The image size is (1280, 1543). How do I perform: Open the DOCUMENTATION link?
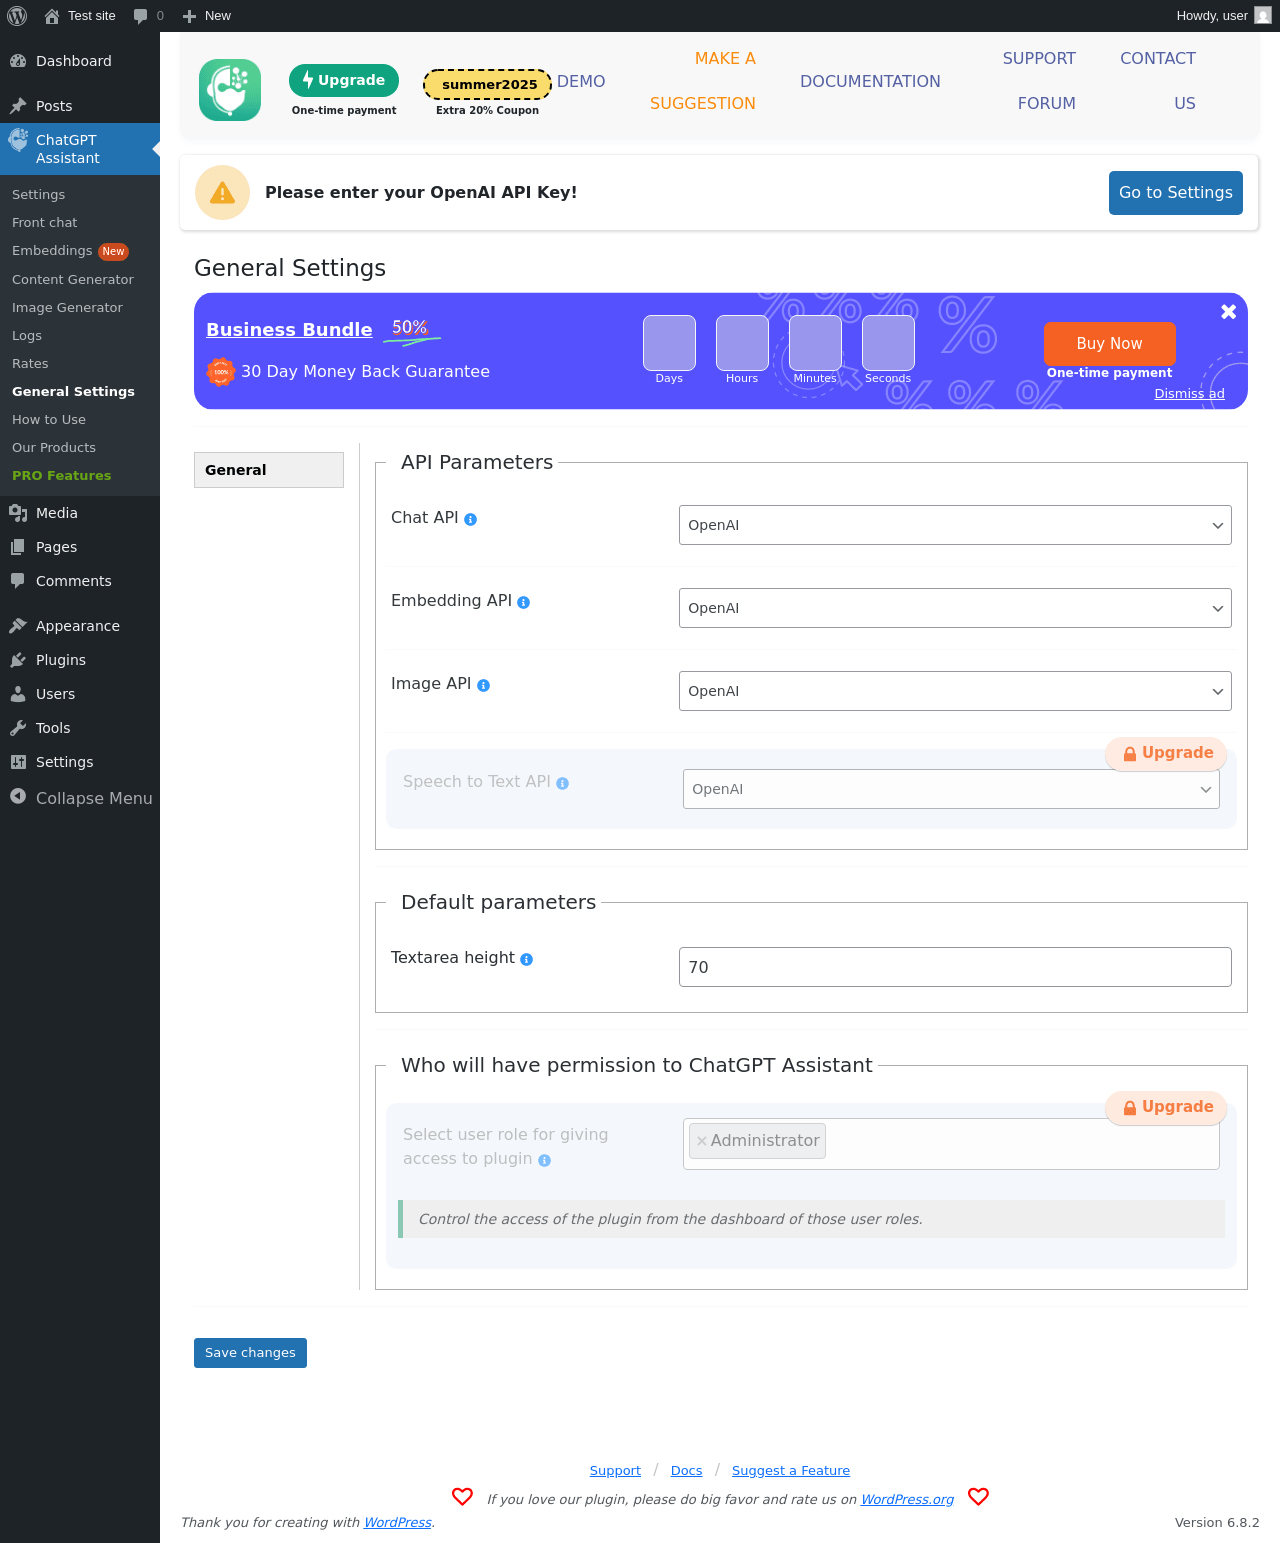[870, 82]
